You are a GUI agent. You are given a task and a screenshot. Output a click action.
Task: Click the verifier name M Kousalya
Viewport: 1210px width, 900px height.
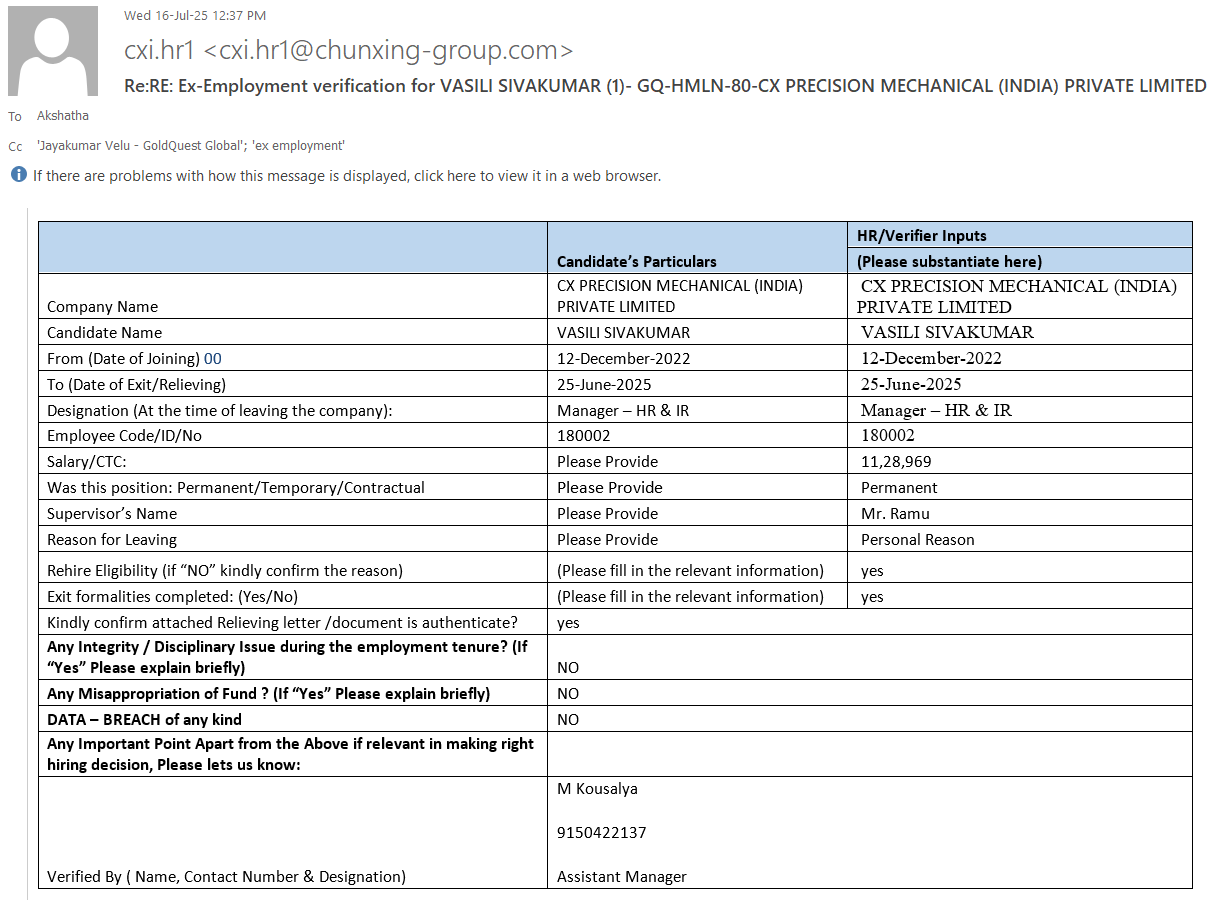coord(597,789)
